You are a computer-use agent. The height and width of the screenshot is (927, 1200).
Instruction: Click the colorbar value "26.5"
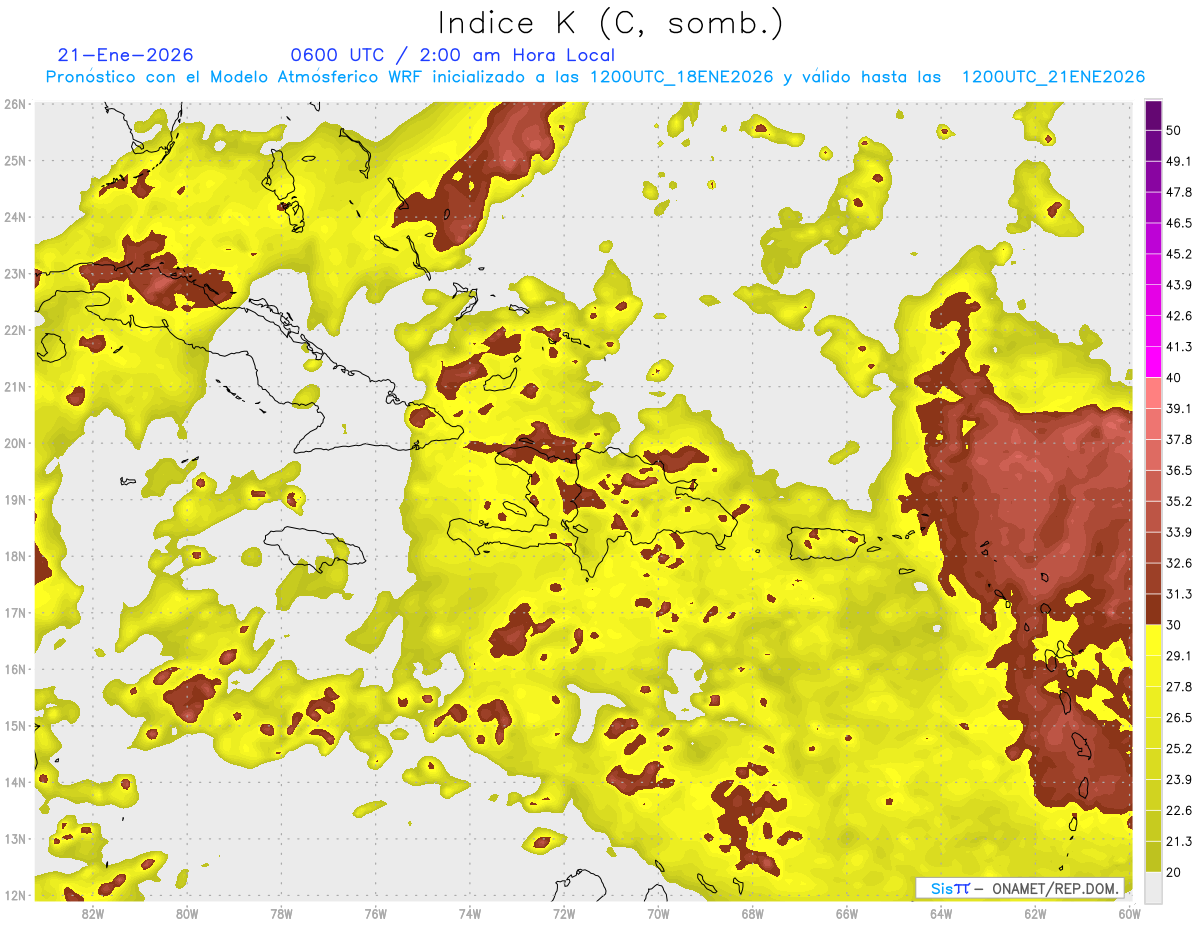click(1179, 717)
